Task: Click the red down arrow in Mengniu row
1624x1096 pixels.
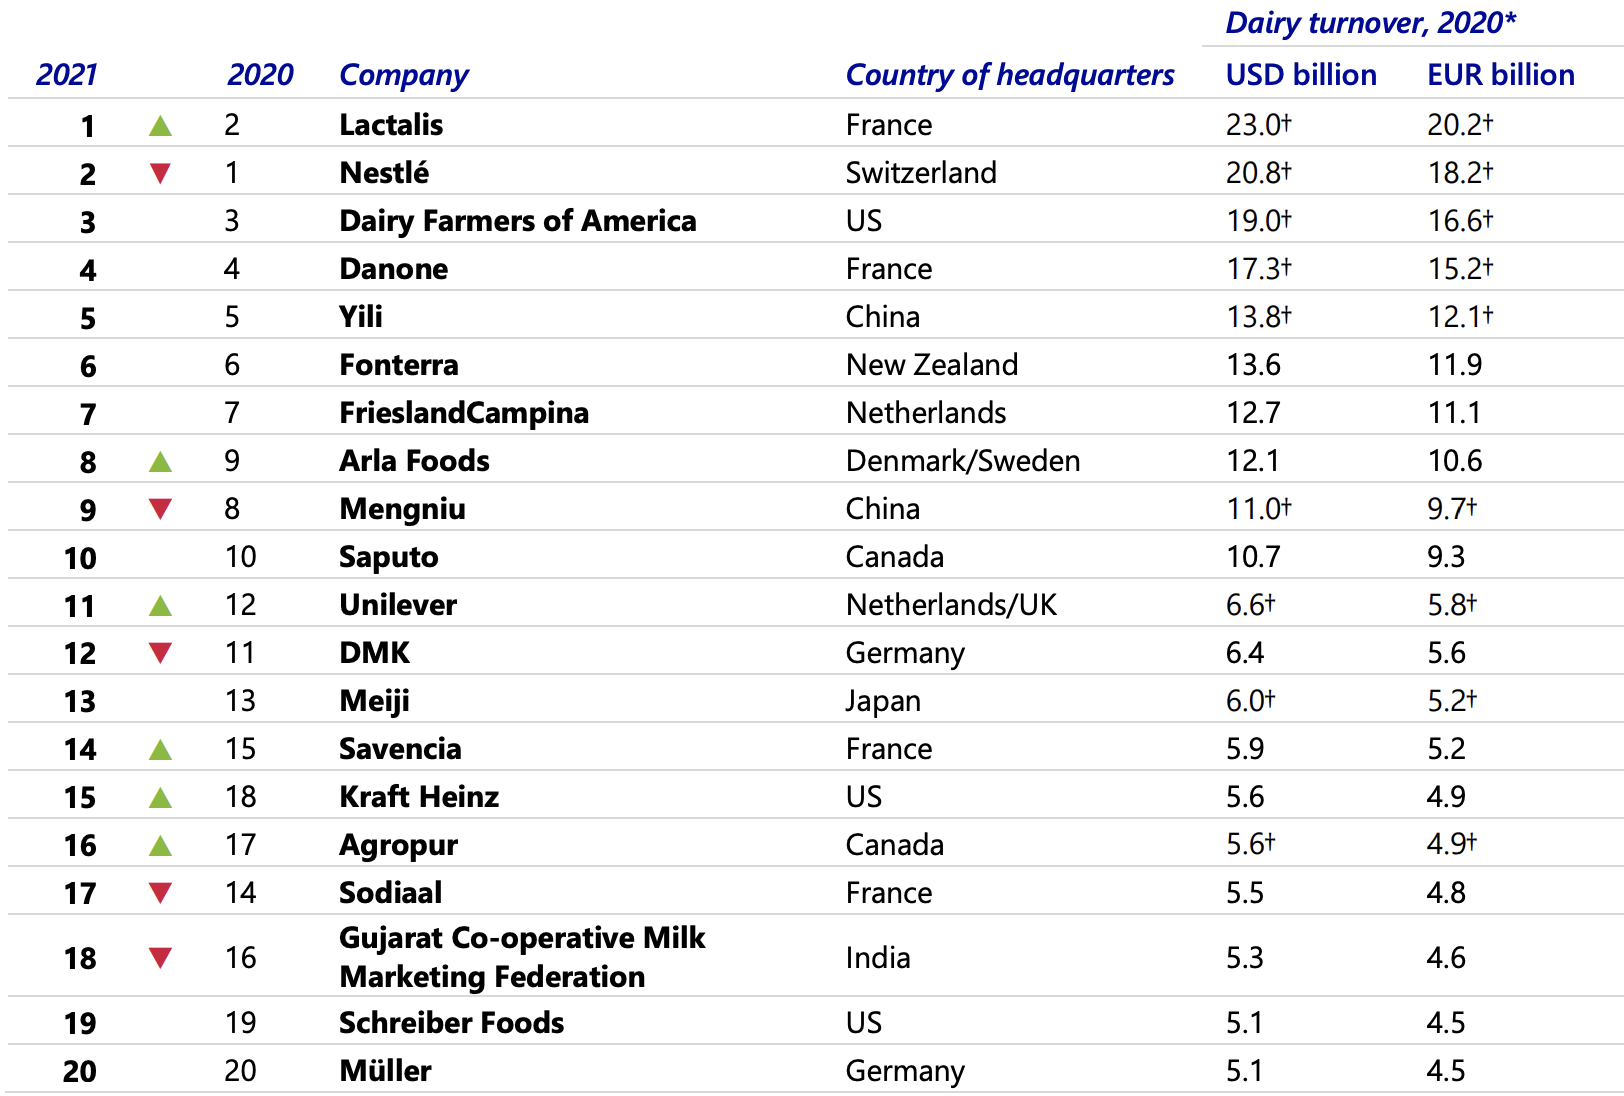Action: [160, 510]
